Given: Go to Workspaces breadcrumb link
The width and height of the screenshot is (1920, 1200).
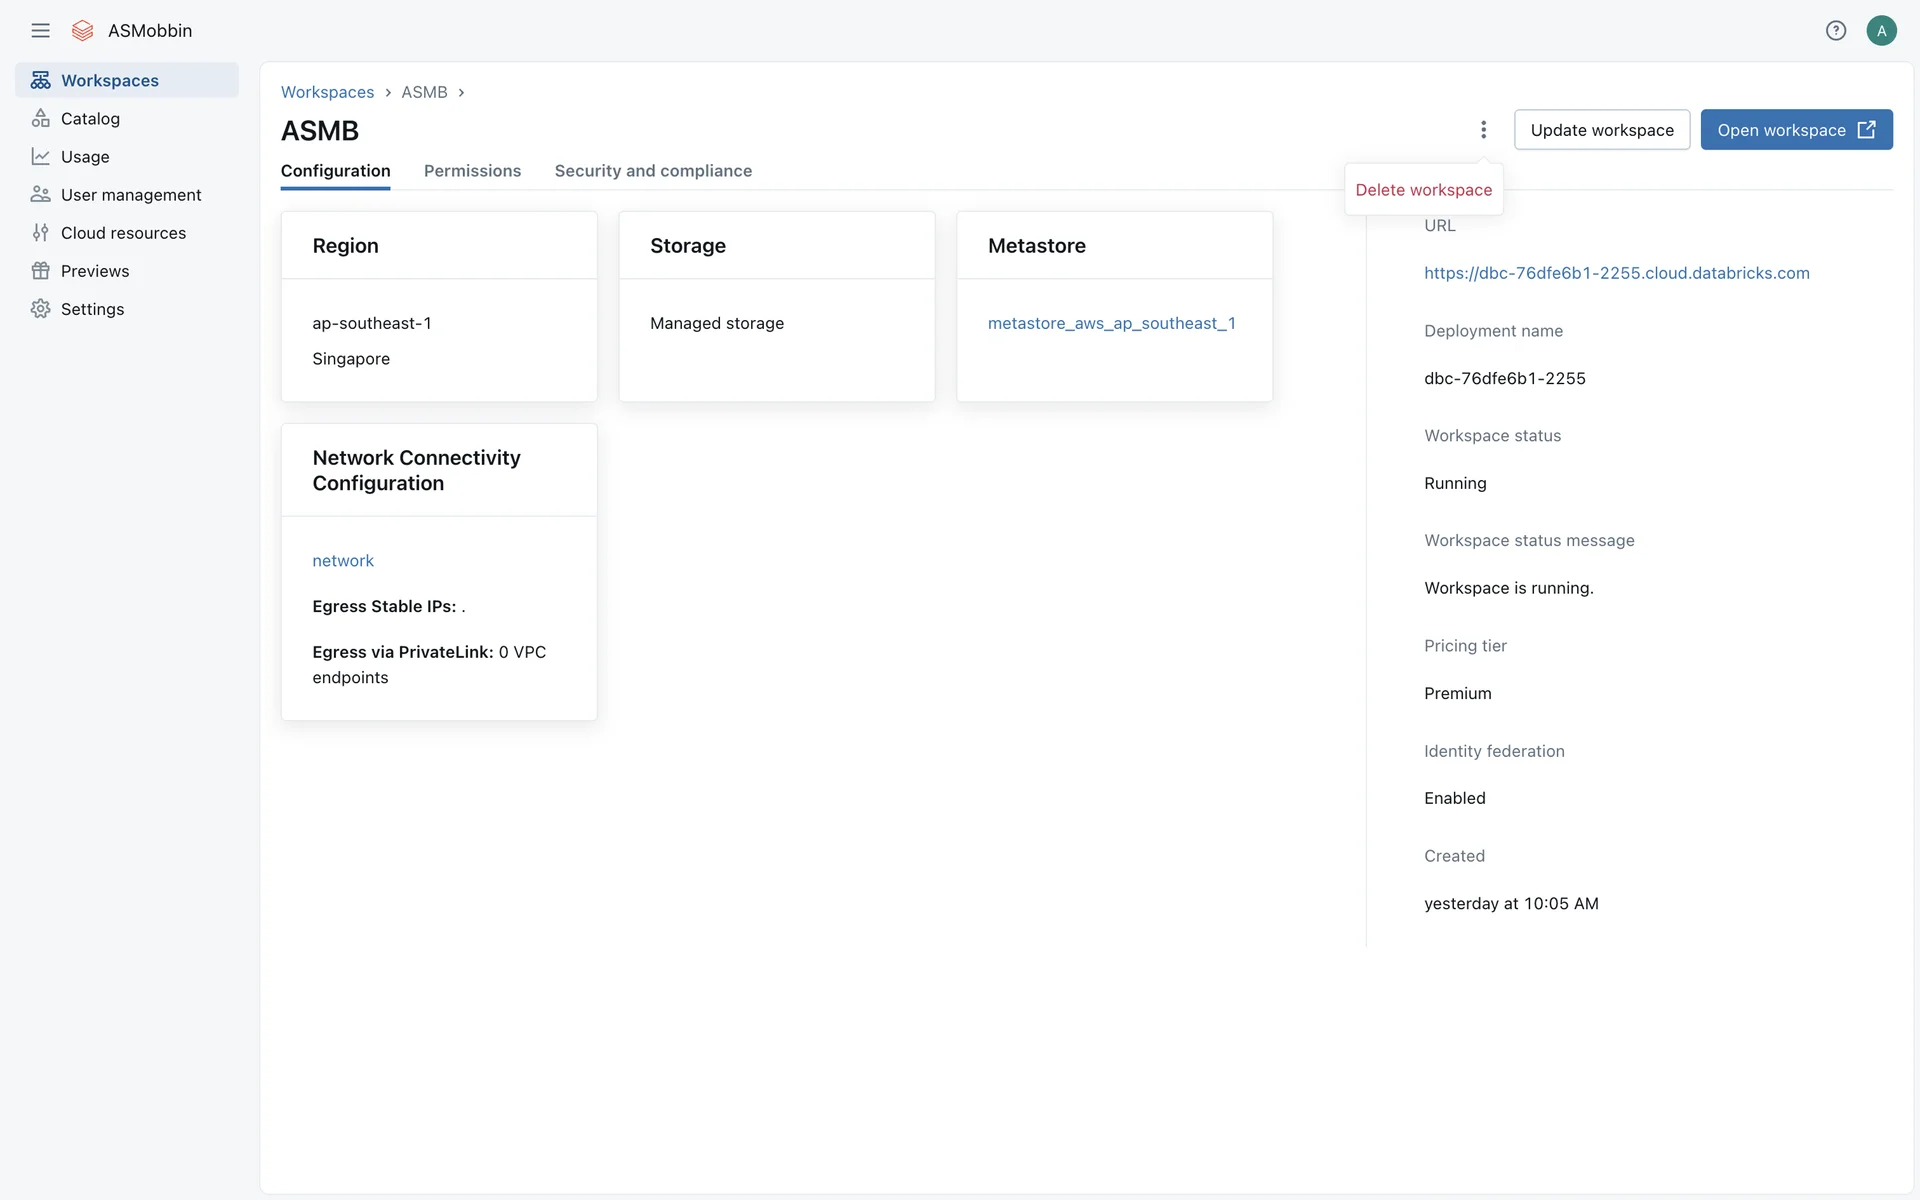Looking at the screenshot, I should (327, 92).
